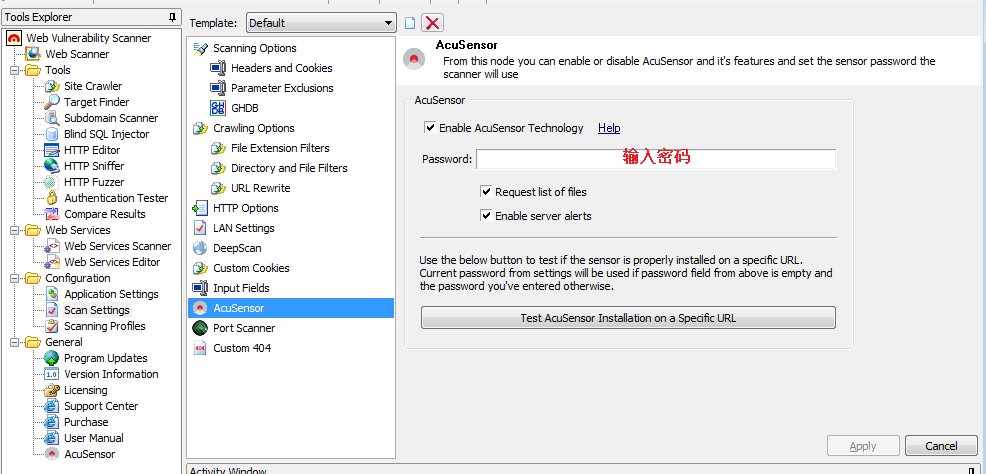
Task: Click the Apply button
Action: pyautogui.click(x=863, y=446)
